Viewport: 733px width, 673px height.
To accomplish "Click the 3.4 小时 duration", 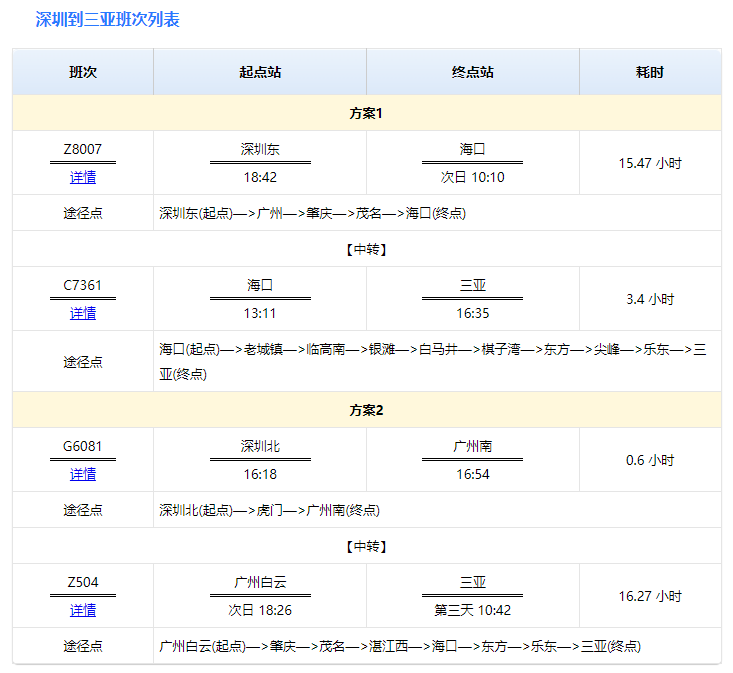I will [650, 299].
